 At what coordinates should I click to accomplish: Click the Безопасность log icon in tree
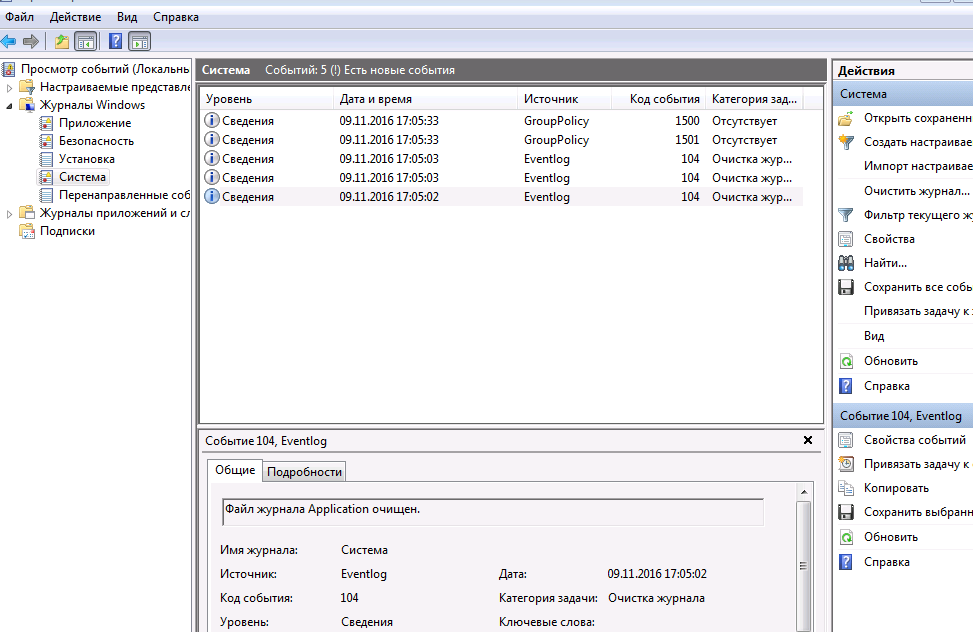pyautogui.click(x=46, y=141)
